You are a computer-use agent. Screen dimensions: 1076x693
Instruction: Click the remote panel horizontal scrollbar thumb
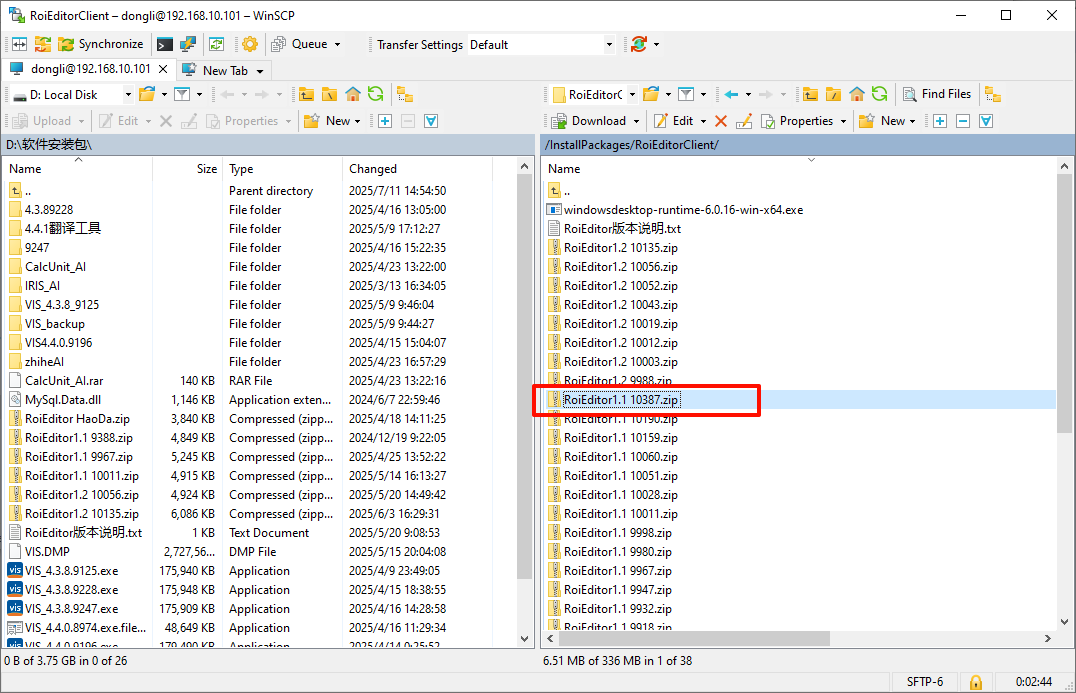[694, 639]
